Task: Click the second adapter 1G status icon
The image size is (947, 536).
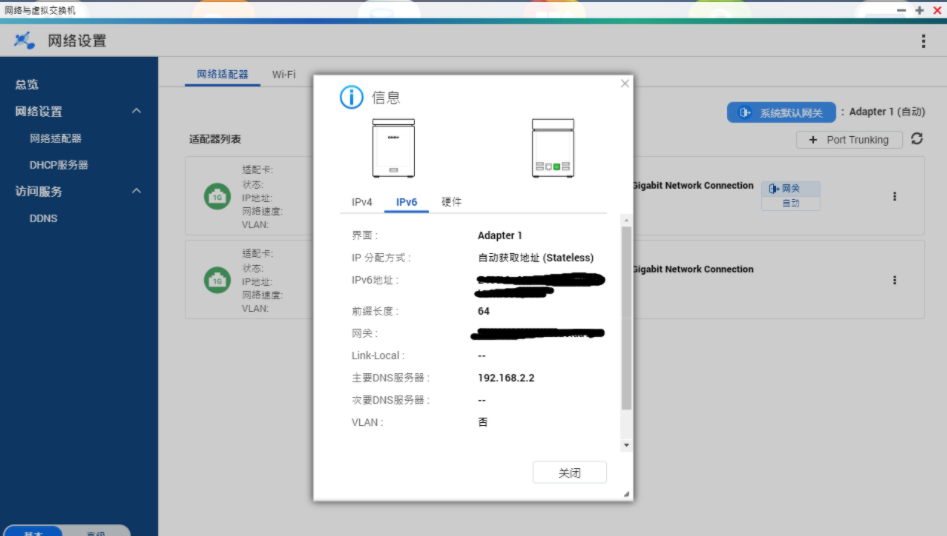Action: [217, 280]
